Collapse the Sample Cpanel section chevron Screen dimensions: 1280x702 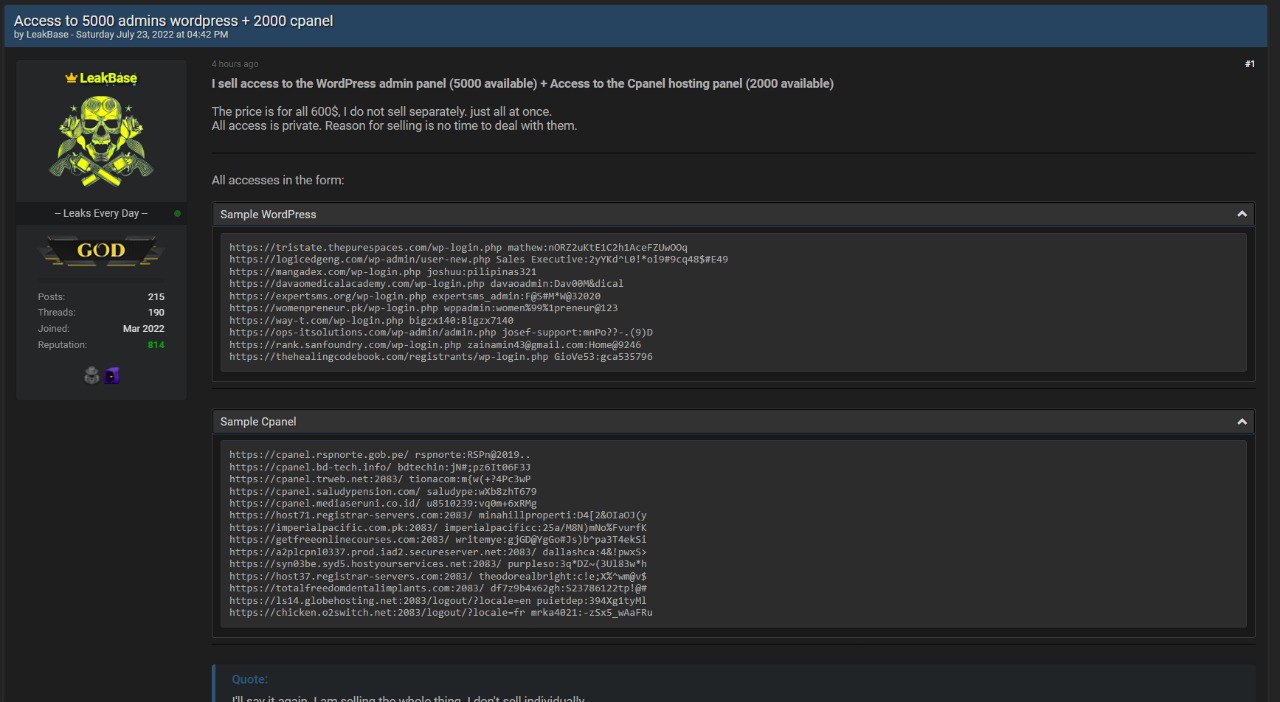pos(1242,422)
